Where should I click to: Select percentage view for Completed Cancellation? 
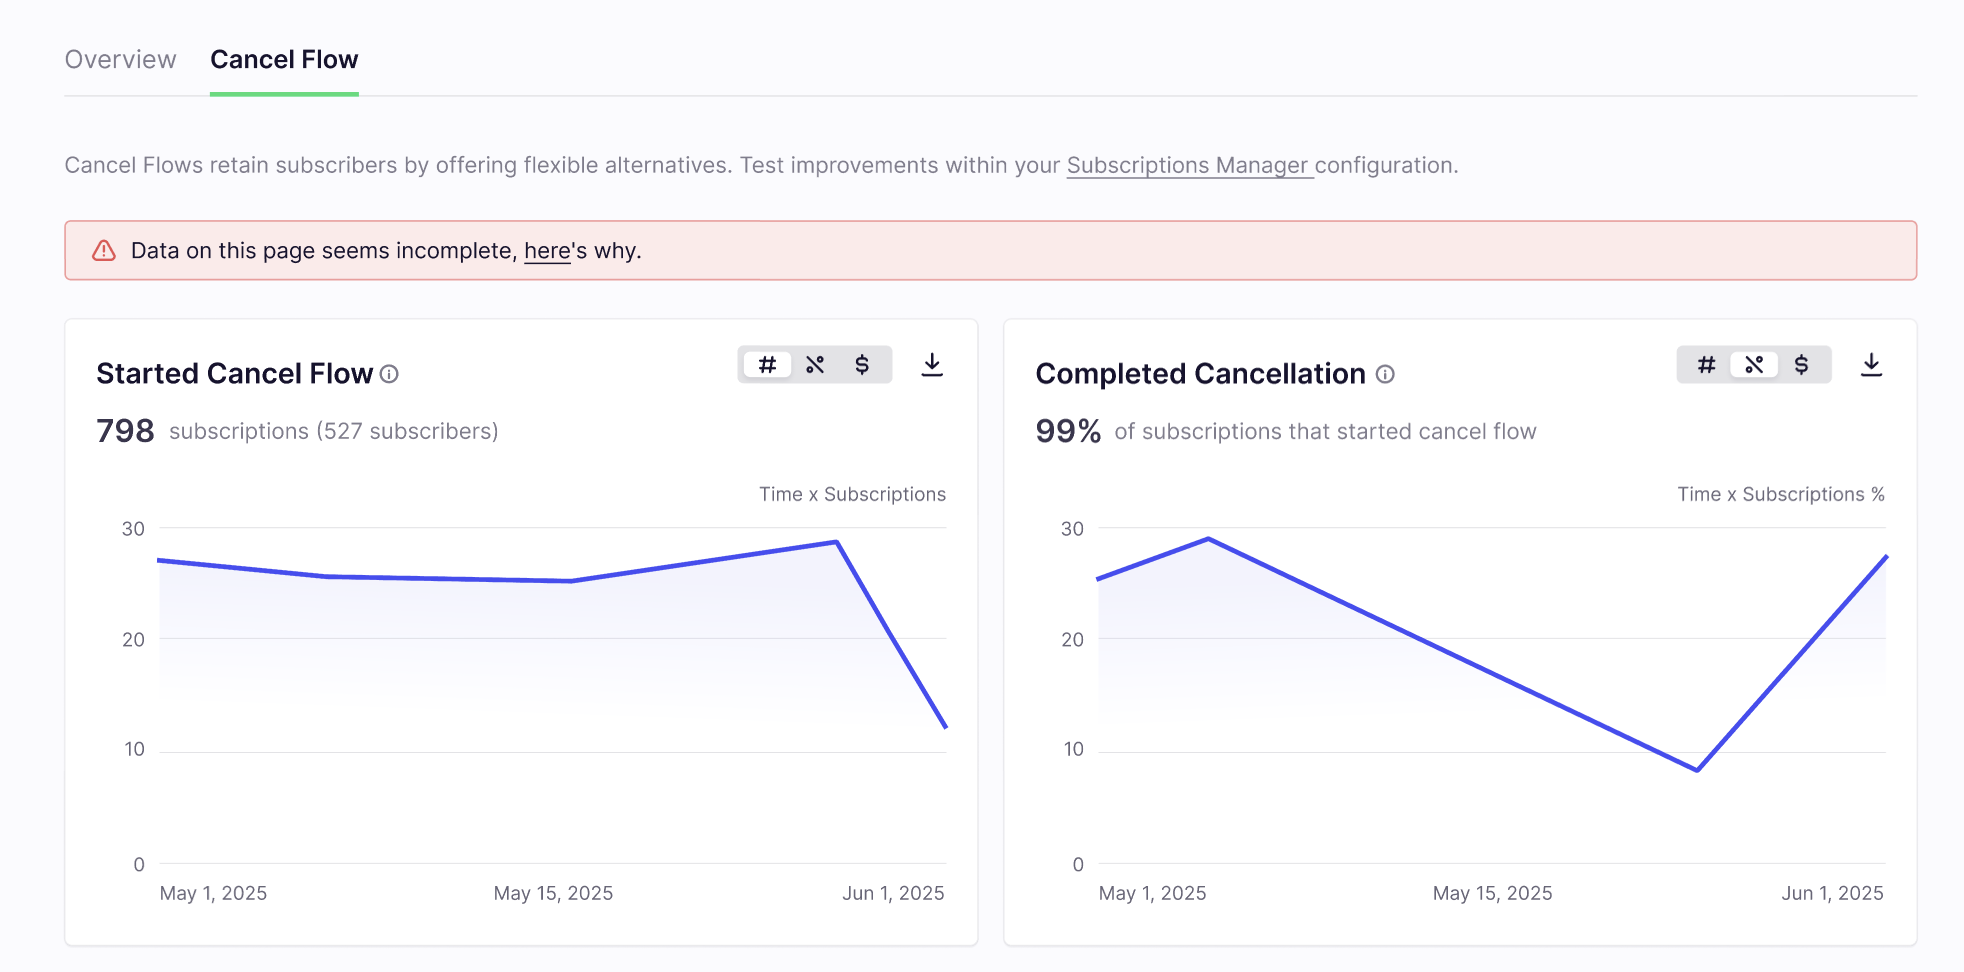(1754, 365)
